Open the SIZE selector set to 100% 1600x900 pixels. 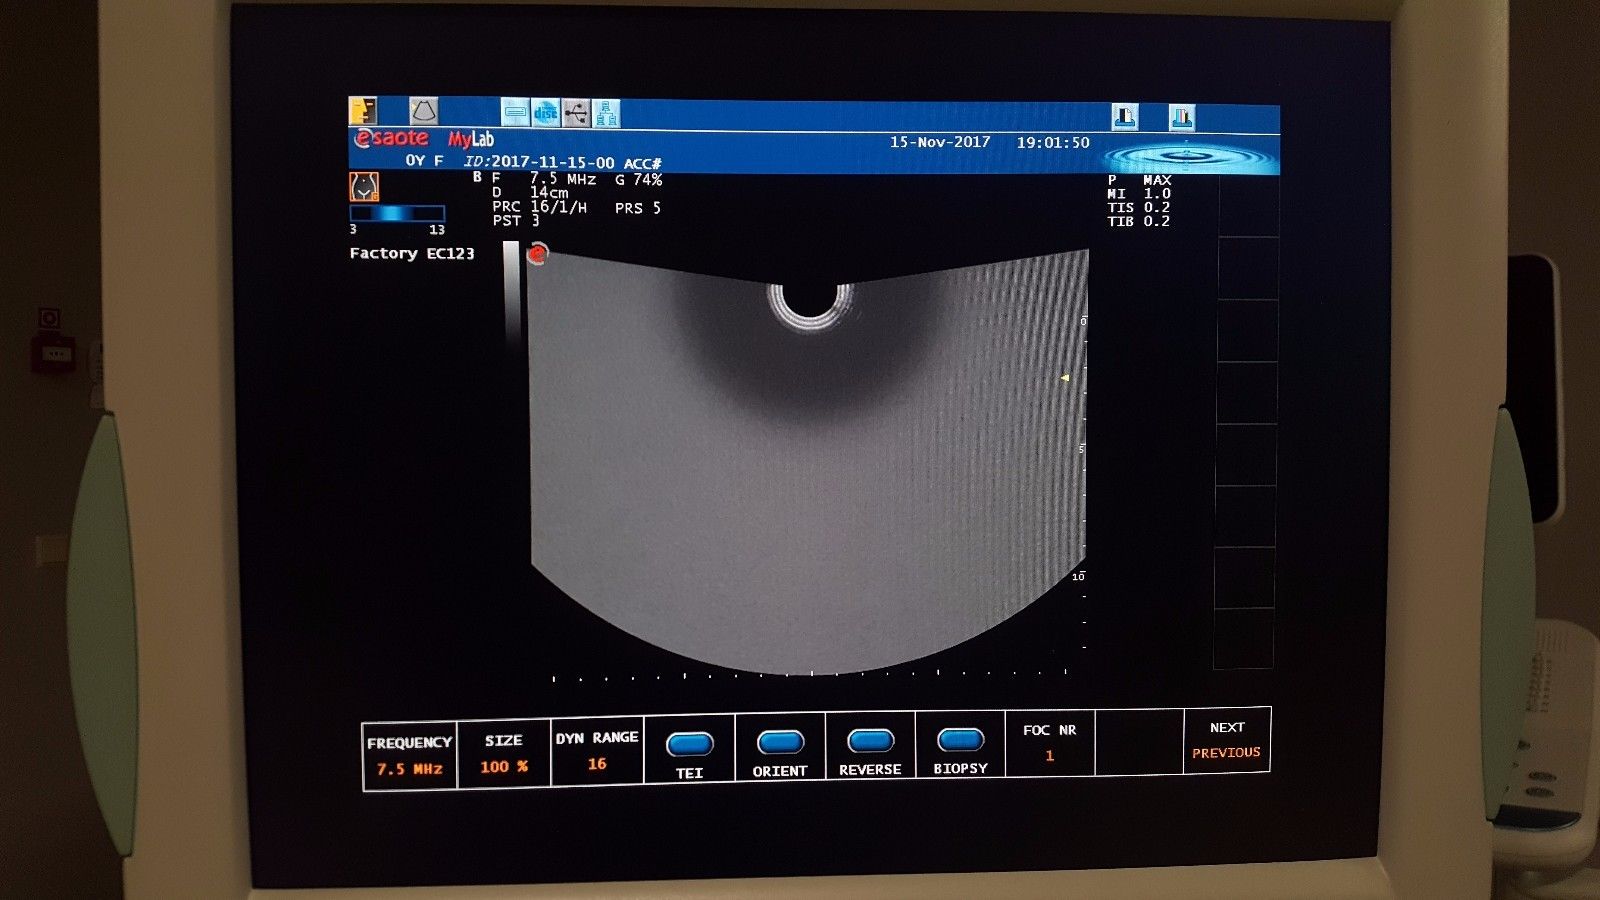click(503, 752)
